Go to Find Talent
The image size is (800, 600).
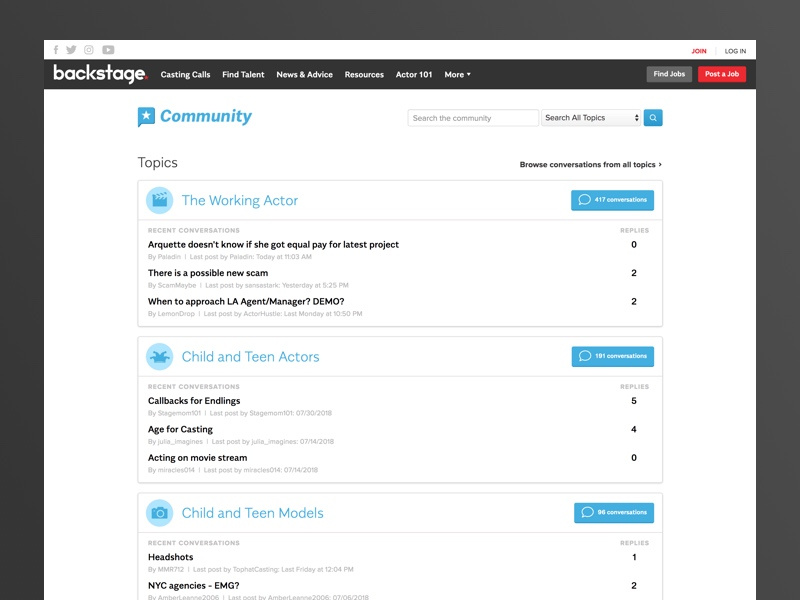pos(243,74)
